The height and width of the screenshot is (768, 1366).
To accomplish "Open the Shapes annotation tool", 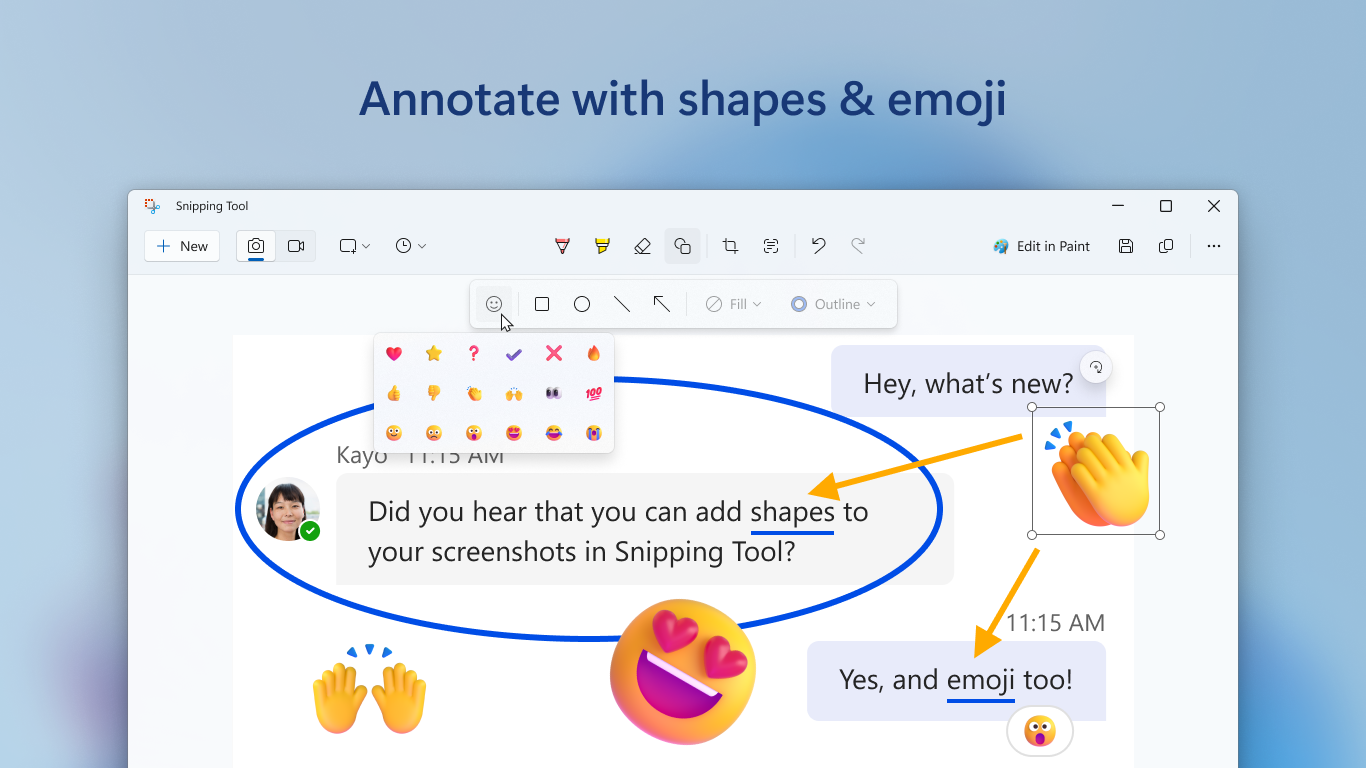I will point(682,245).
